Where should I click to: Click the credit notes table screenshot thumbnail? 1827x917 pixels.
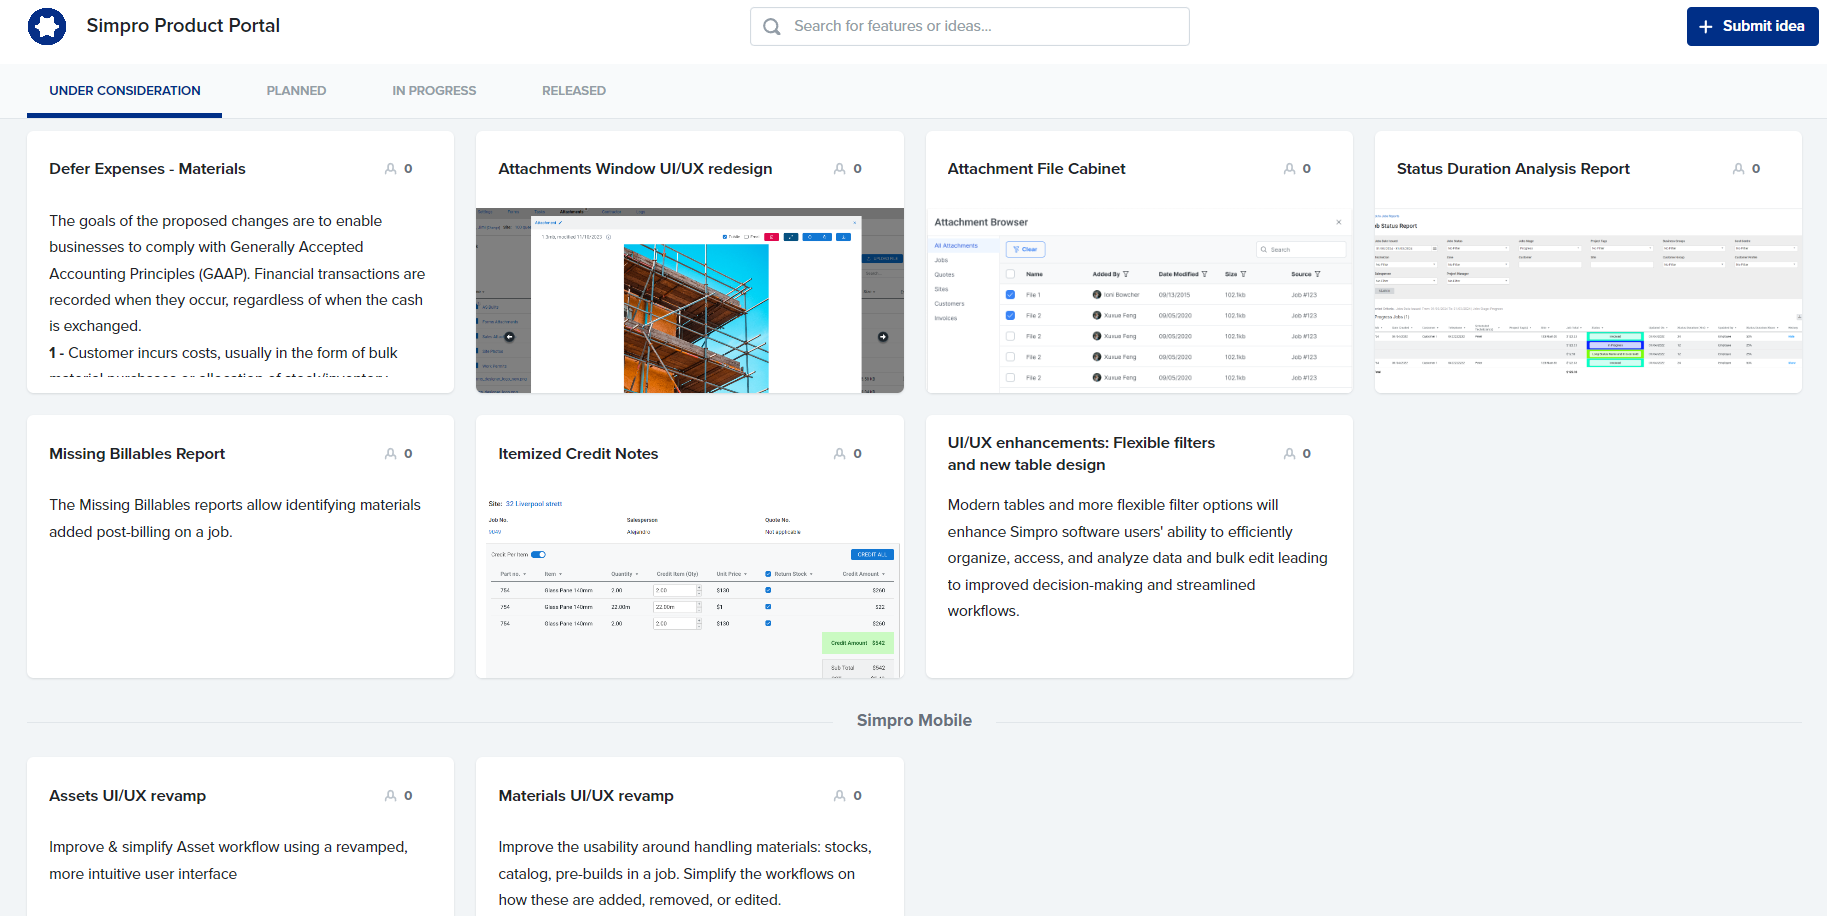[x=690, y=585]
